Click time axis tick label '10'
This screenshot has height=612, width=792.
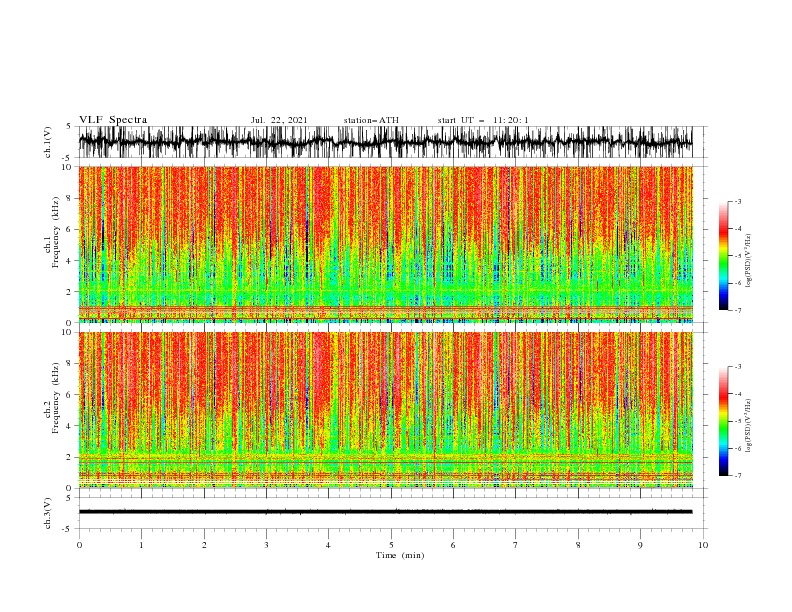[x=703, y=545]
